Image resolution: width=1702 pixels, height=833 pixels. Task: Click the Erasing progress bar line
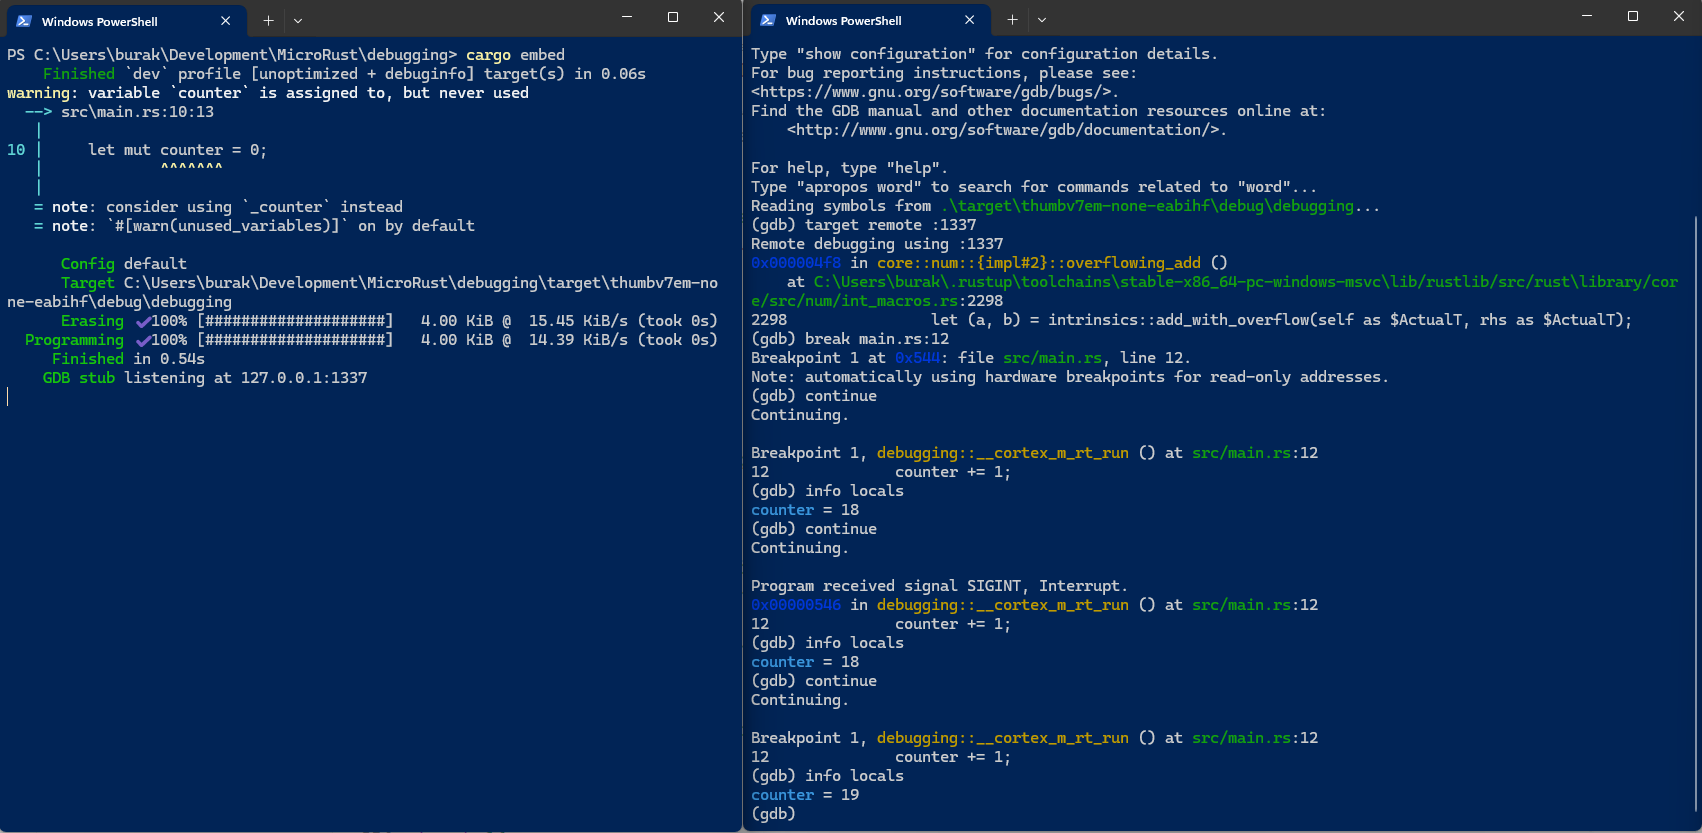point(389,321)
